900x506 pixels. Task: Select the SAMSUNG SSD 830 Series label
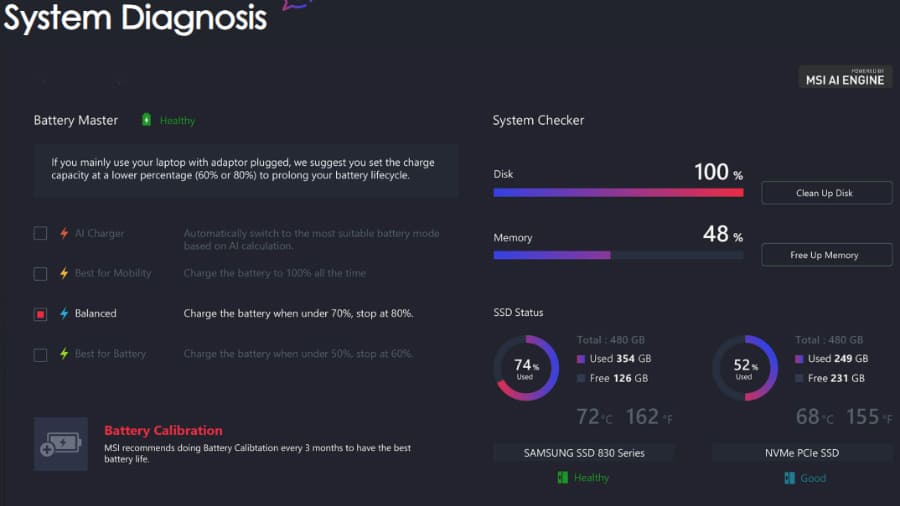[x=584, y=453]
